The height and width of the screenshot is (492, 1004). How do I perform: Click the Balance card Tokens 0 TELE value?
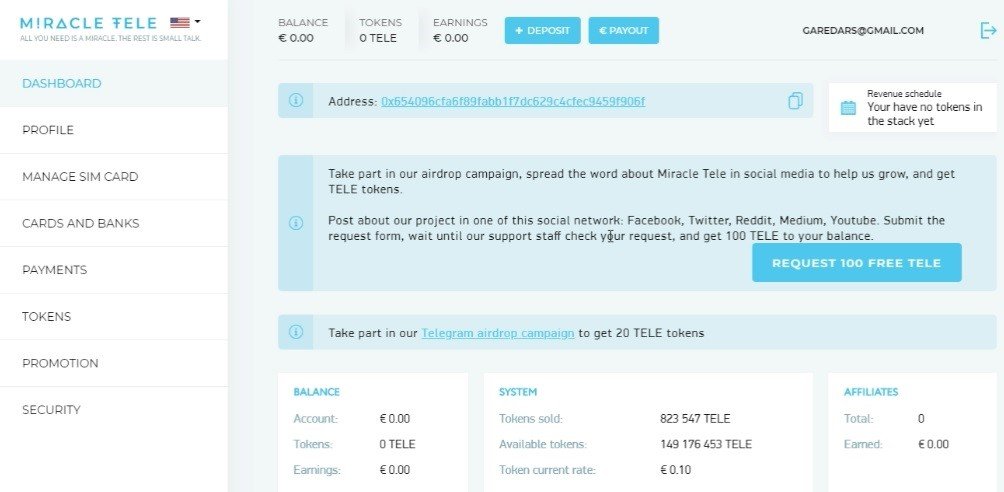click(397, 444)
